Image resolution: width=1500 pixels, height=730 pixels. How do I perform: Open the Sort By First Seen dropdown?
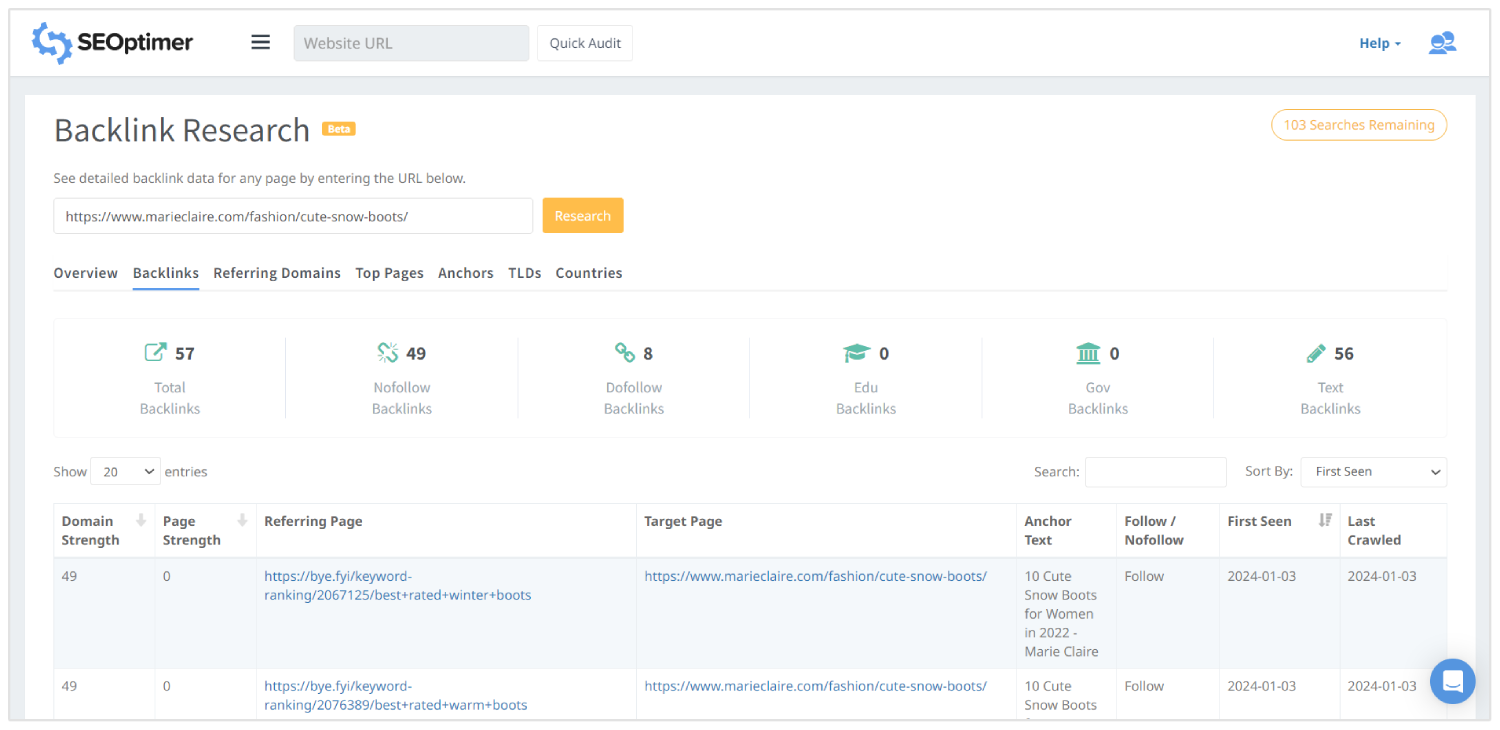pyautogui.click(x=1373, y=472)
